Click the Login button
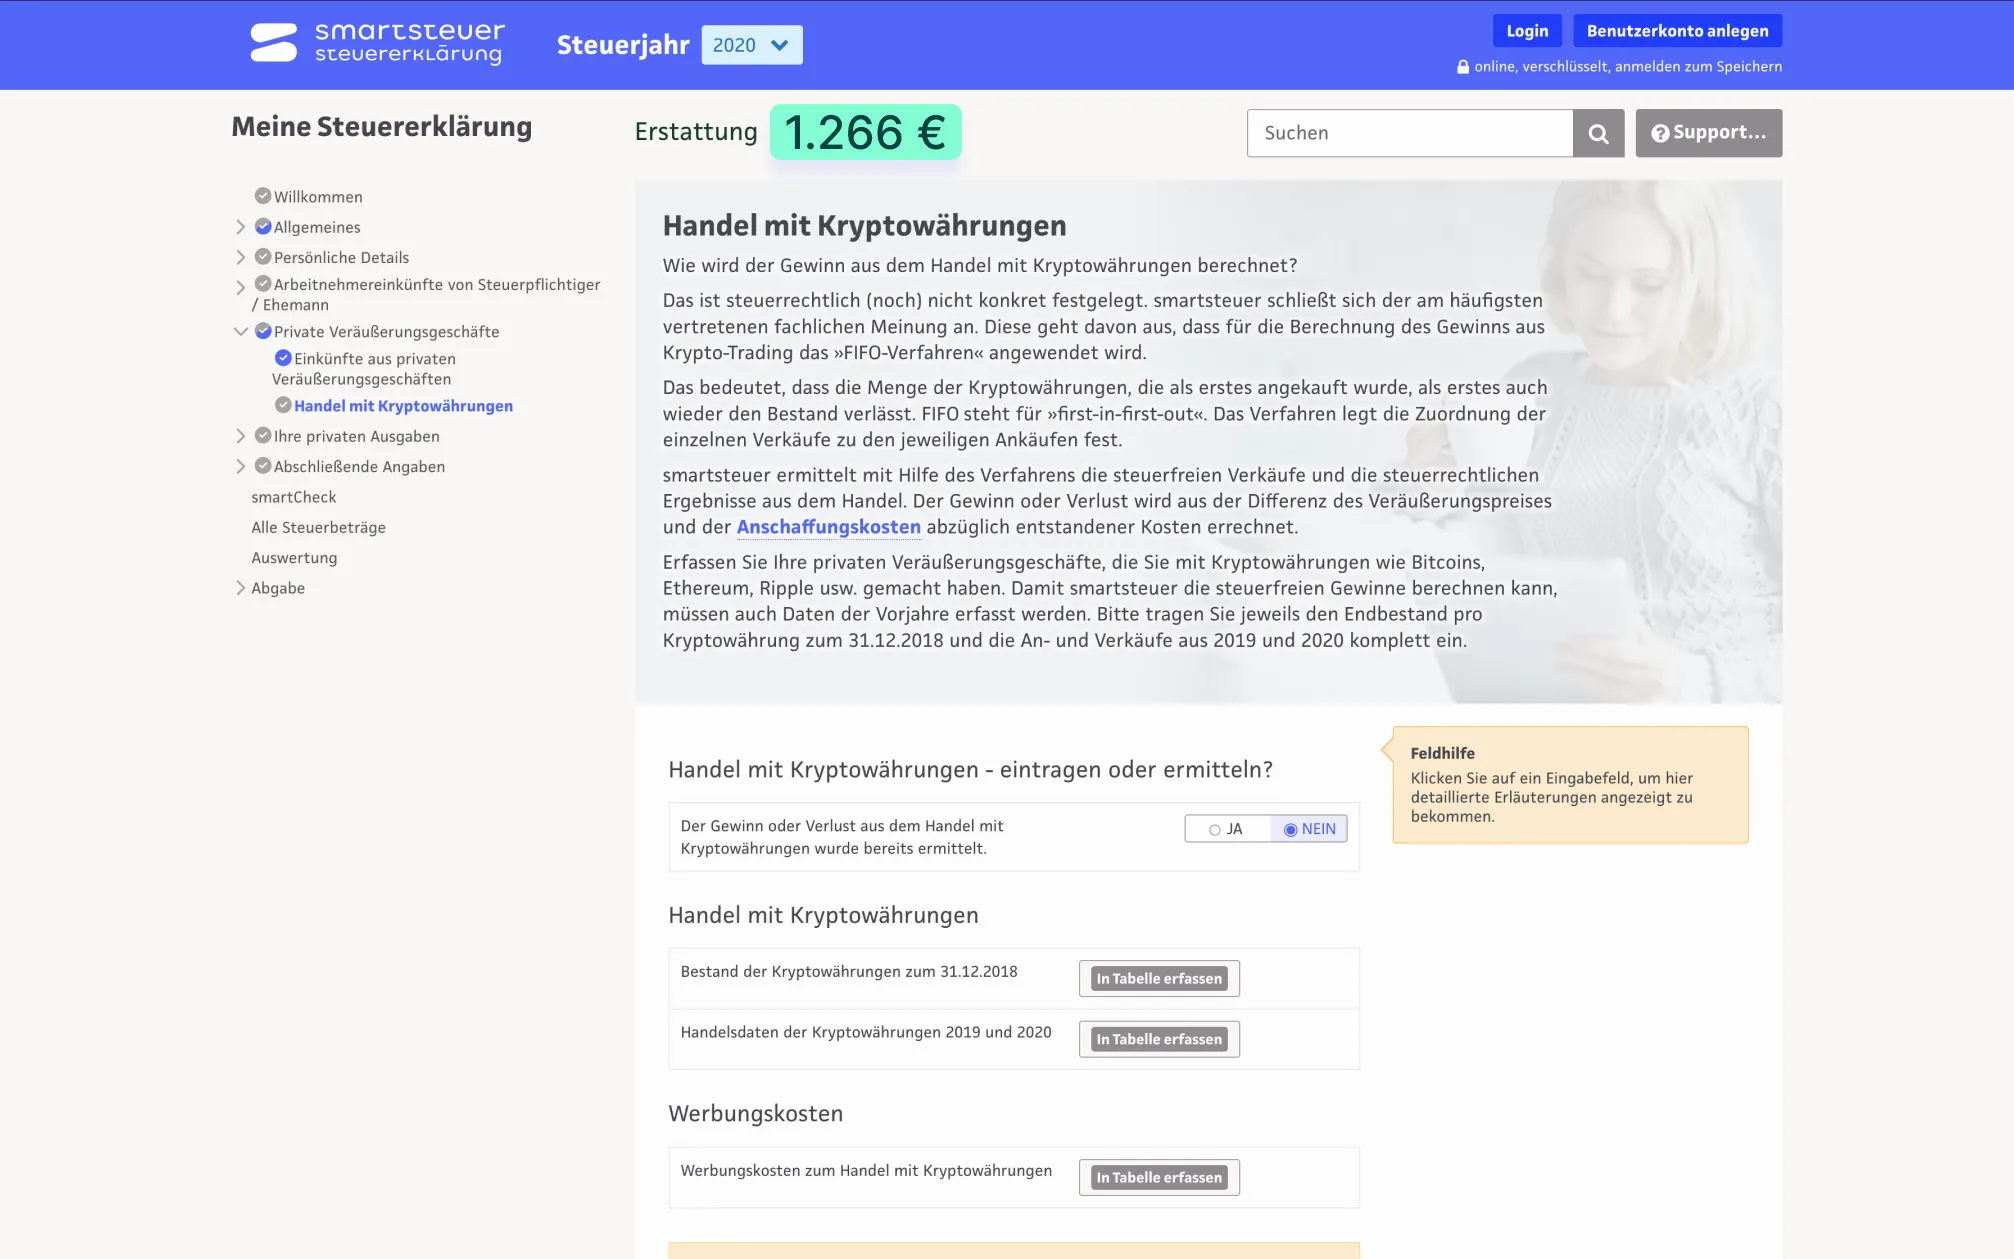 [x=1526, y=30]
